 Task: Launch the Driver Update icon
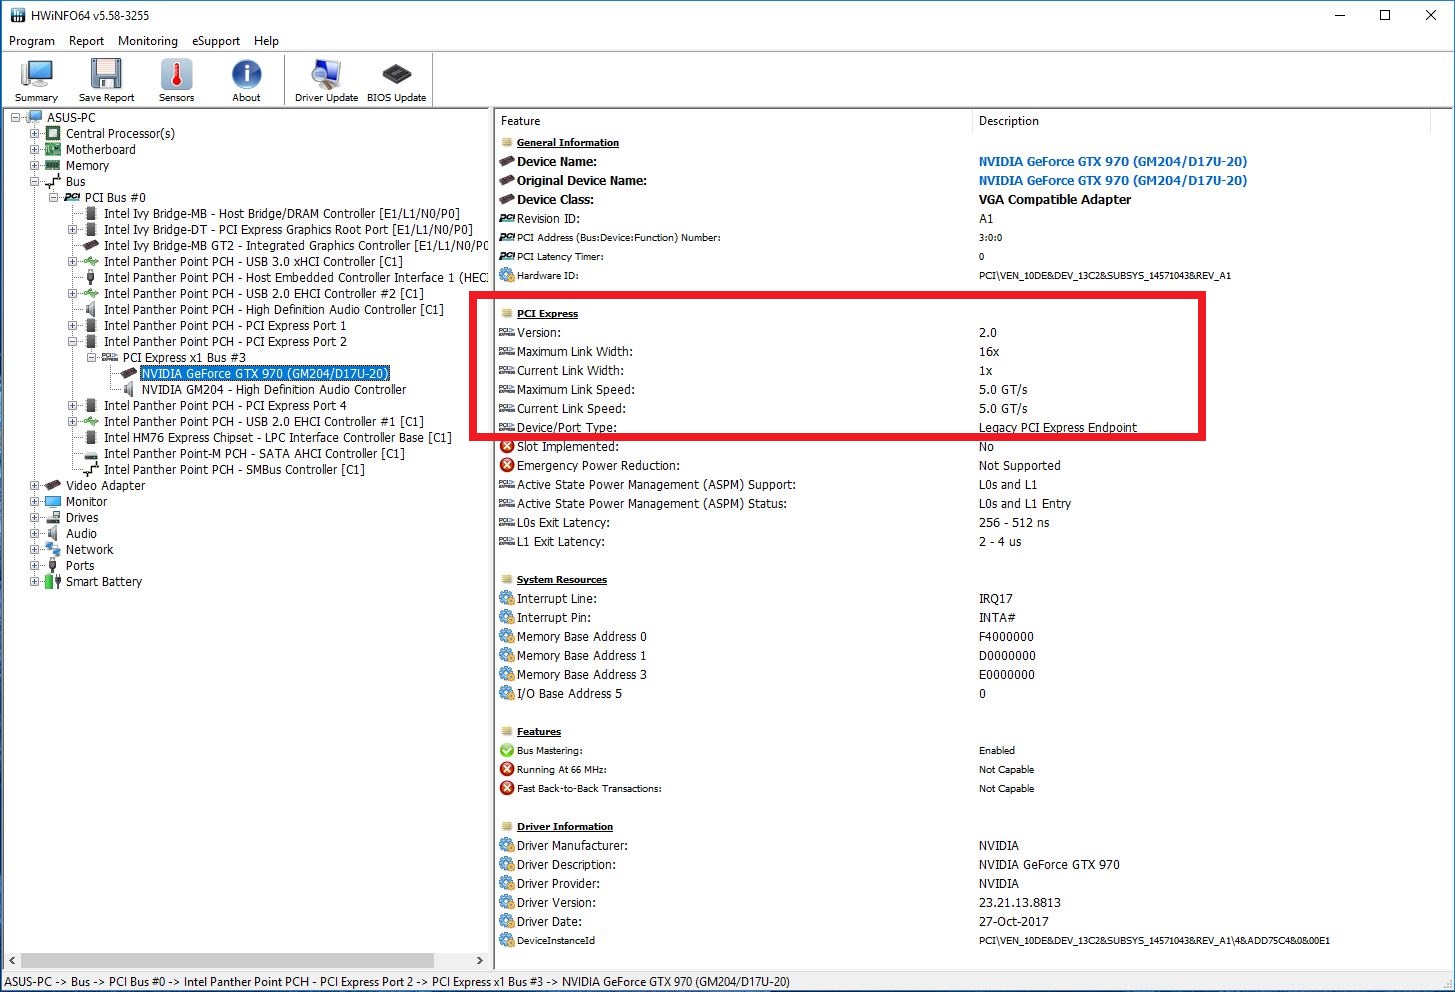tap(326, 75)
